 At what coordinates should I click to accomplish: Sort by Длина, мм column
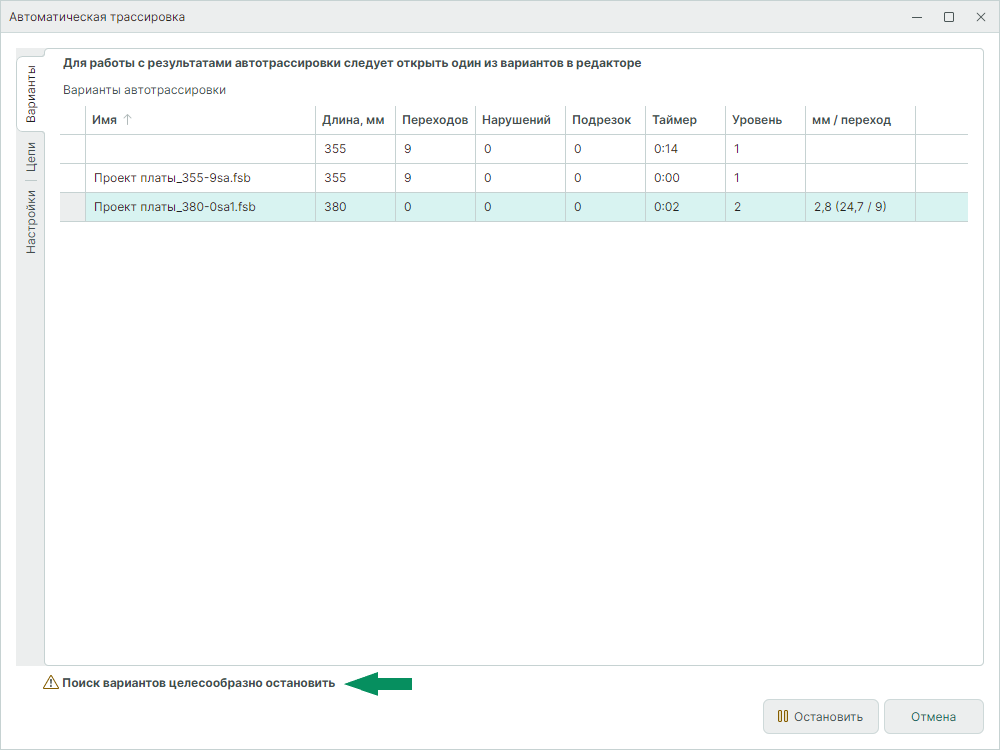click(353, 120)
